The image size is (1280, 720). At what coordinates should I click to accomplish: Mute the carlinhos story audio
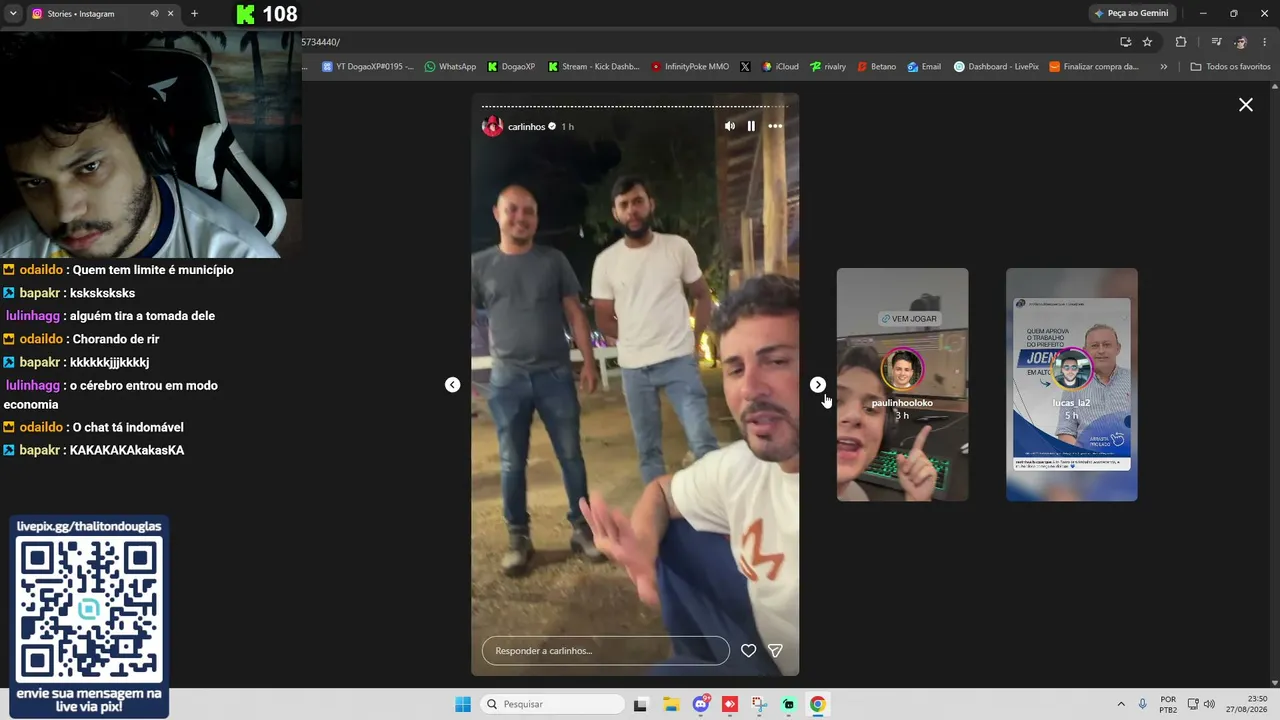point(729,126)
